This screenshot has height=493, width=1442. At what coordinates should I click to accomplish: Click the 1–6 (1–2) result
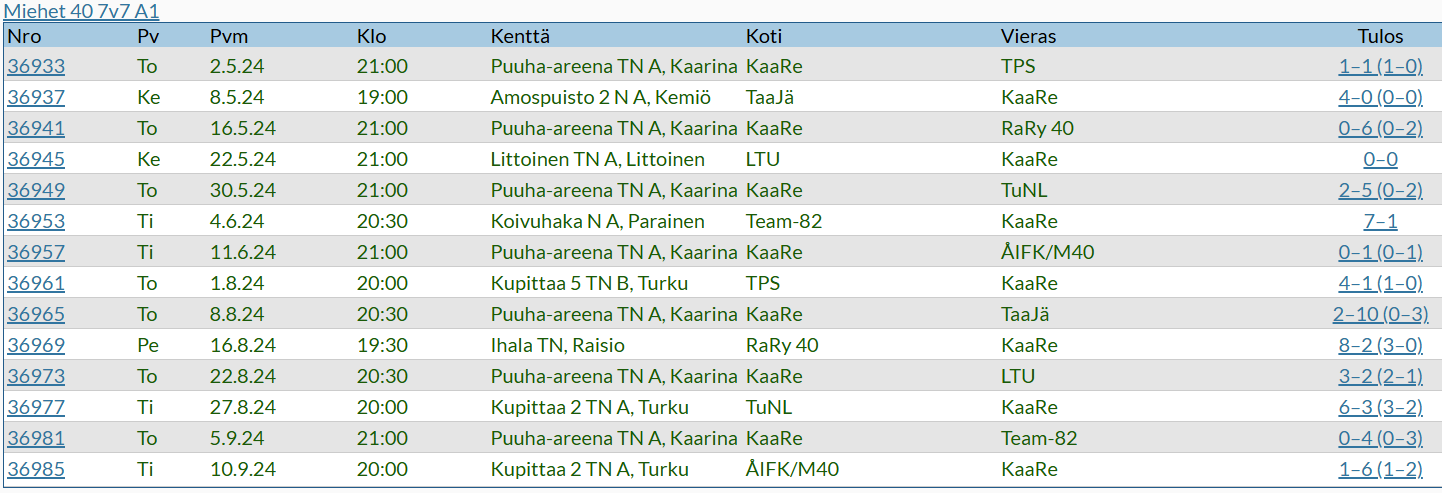(x=1380, y=470)
